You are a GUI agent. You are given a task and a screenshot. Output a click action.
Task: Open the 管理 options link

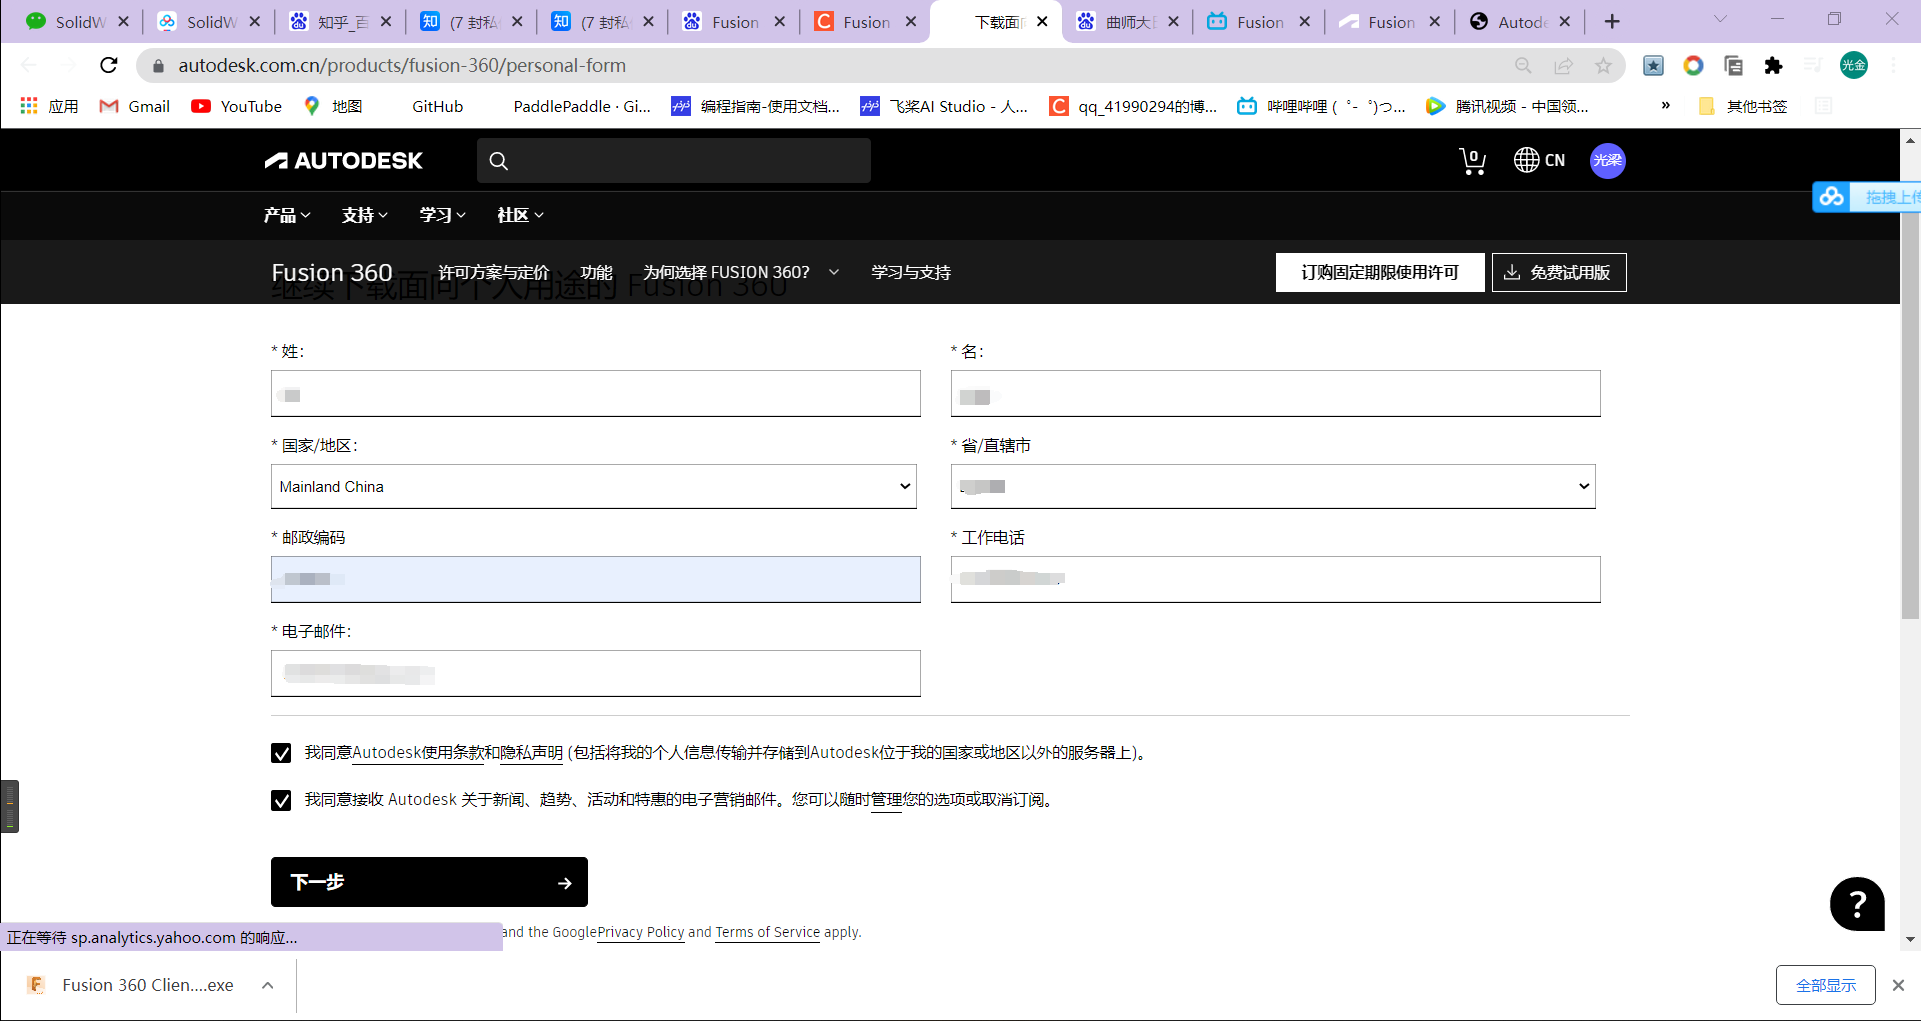[x=886, y=799]
